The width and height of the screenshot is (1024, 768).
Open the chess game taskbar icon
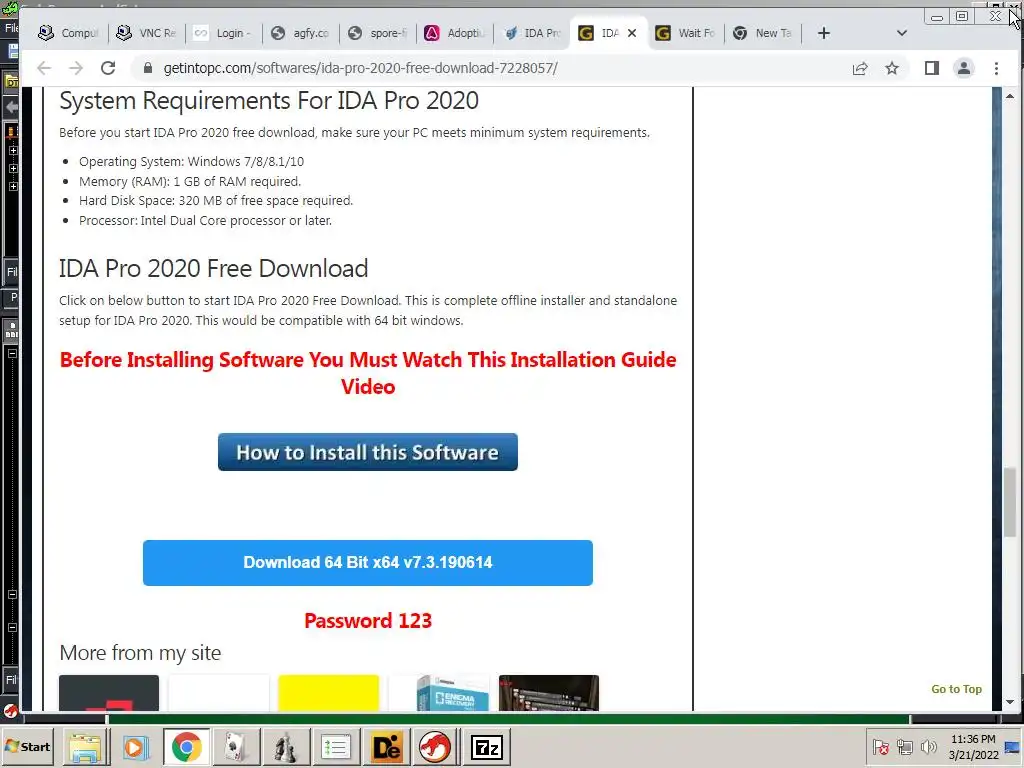coord(285,747)
